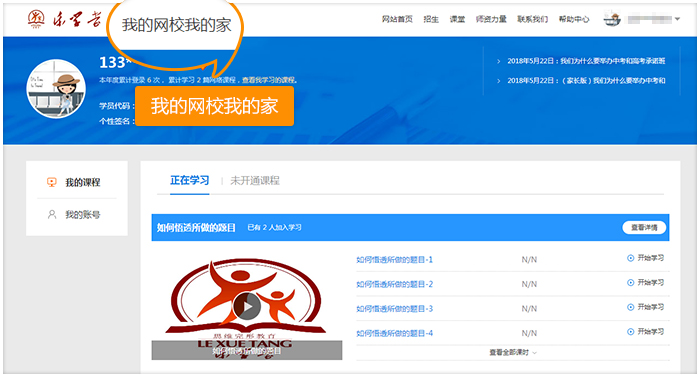
Task: Click 开始学习 for lesson 1
Action: point(650,258)
